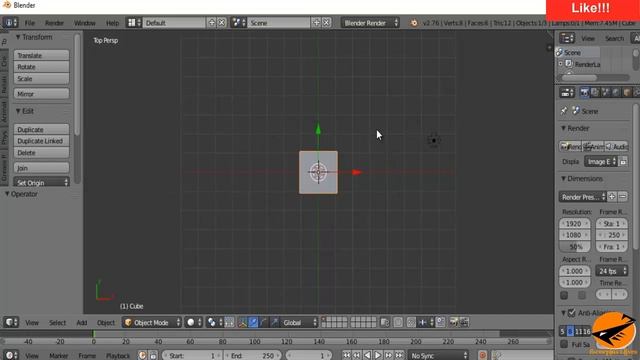The image size is (640, 360).
Task: Open the Set Origin dropdown
Action: [41, 182]
